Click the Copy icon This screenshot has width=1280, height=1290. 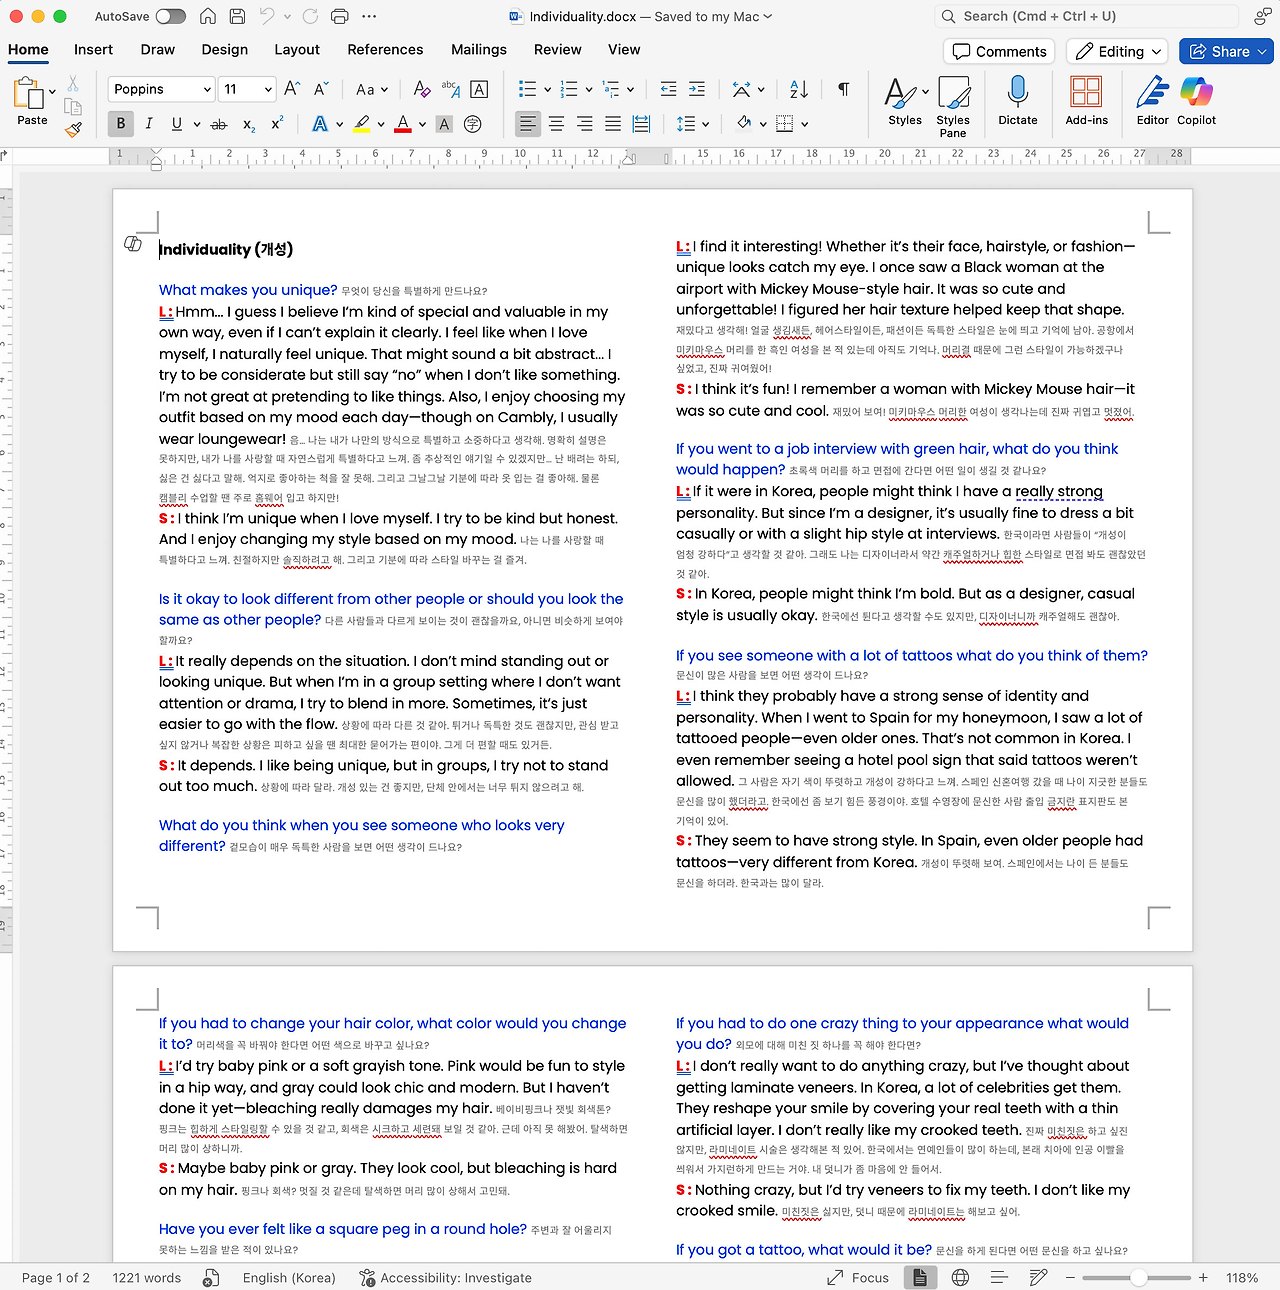click(x=73, y=106)
